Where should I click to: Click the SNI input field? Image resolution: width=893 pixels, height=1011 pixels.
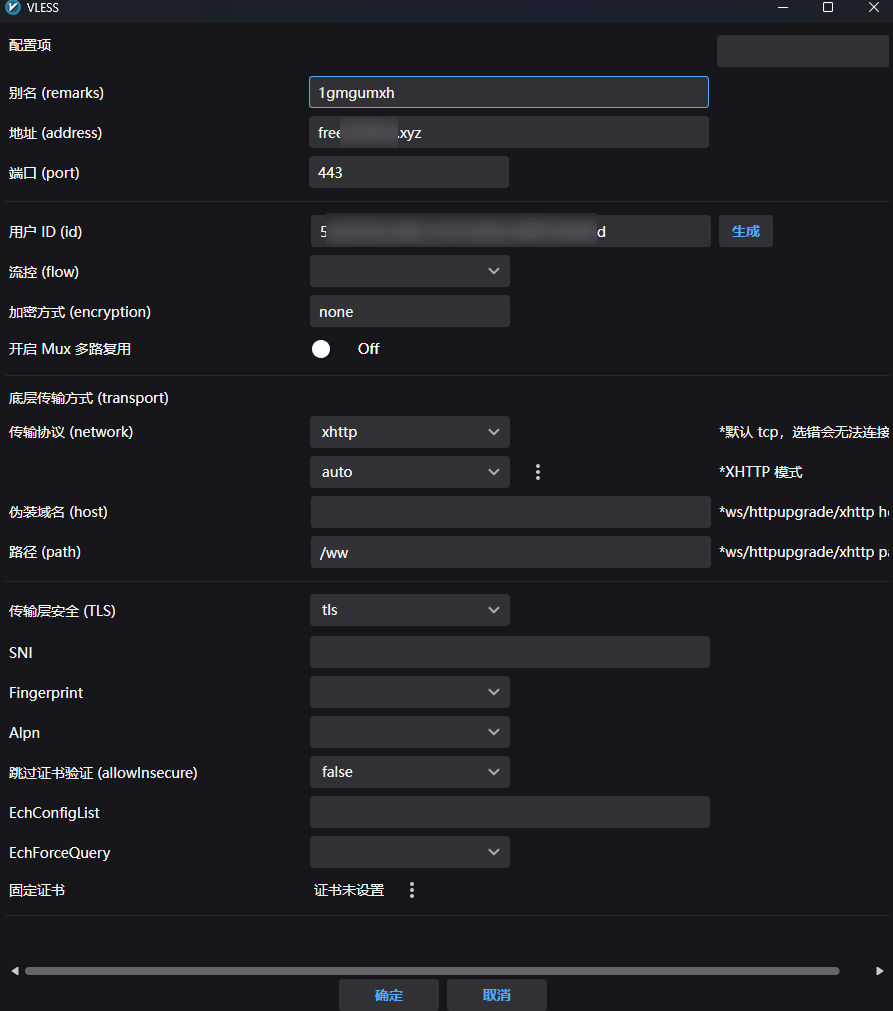[509, 652]
